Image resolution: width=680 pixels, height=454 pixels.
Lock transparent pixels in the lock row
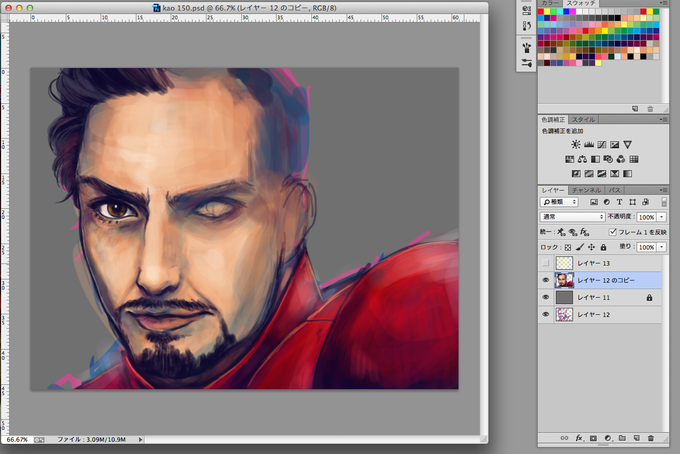pos(568,247)
